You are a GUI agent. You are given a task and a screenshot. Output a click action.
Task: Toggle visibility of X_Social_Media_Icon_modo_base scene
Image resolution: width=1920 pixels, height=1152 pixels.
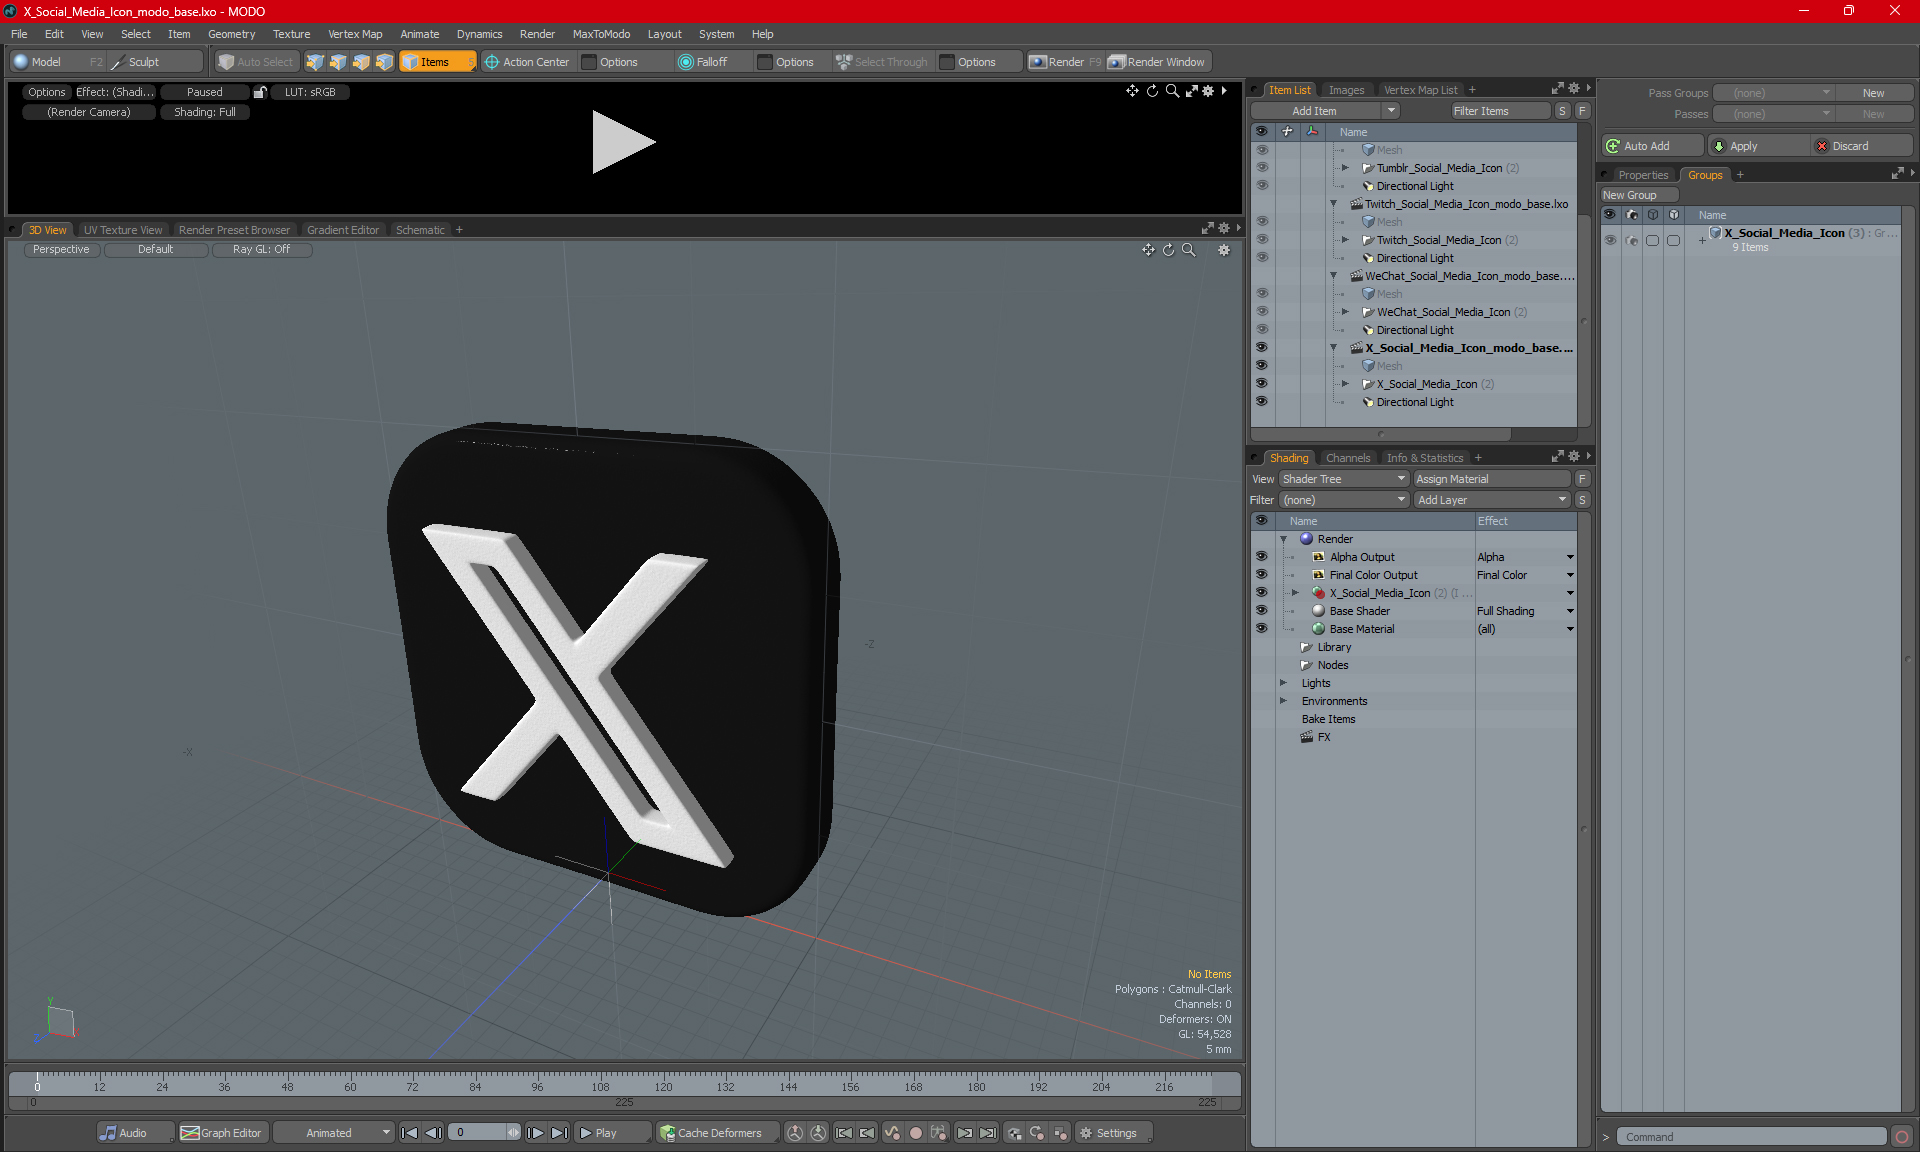pyautogui.click(x=1261, y=348)
